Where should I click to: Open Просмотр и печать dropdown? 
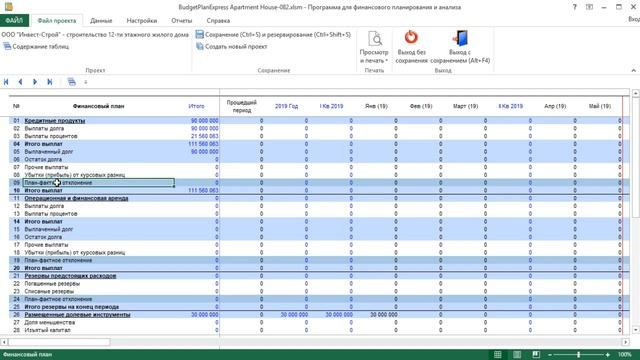coord(374,48)
